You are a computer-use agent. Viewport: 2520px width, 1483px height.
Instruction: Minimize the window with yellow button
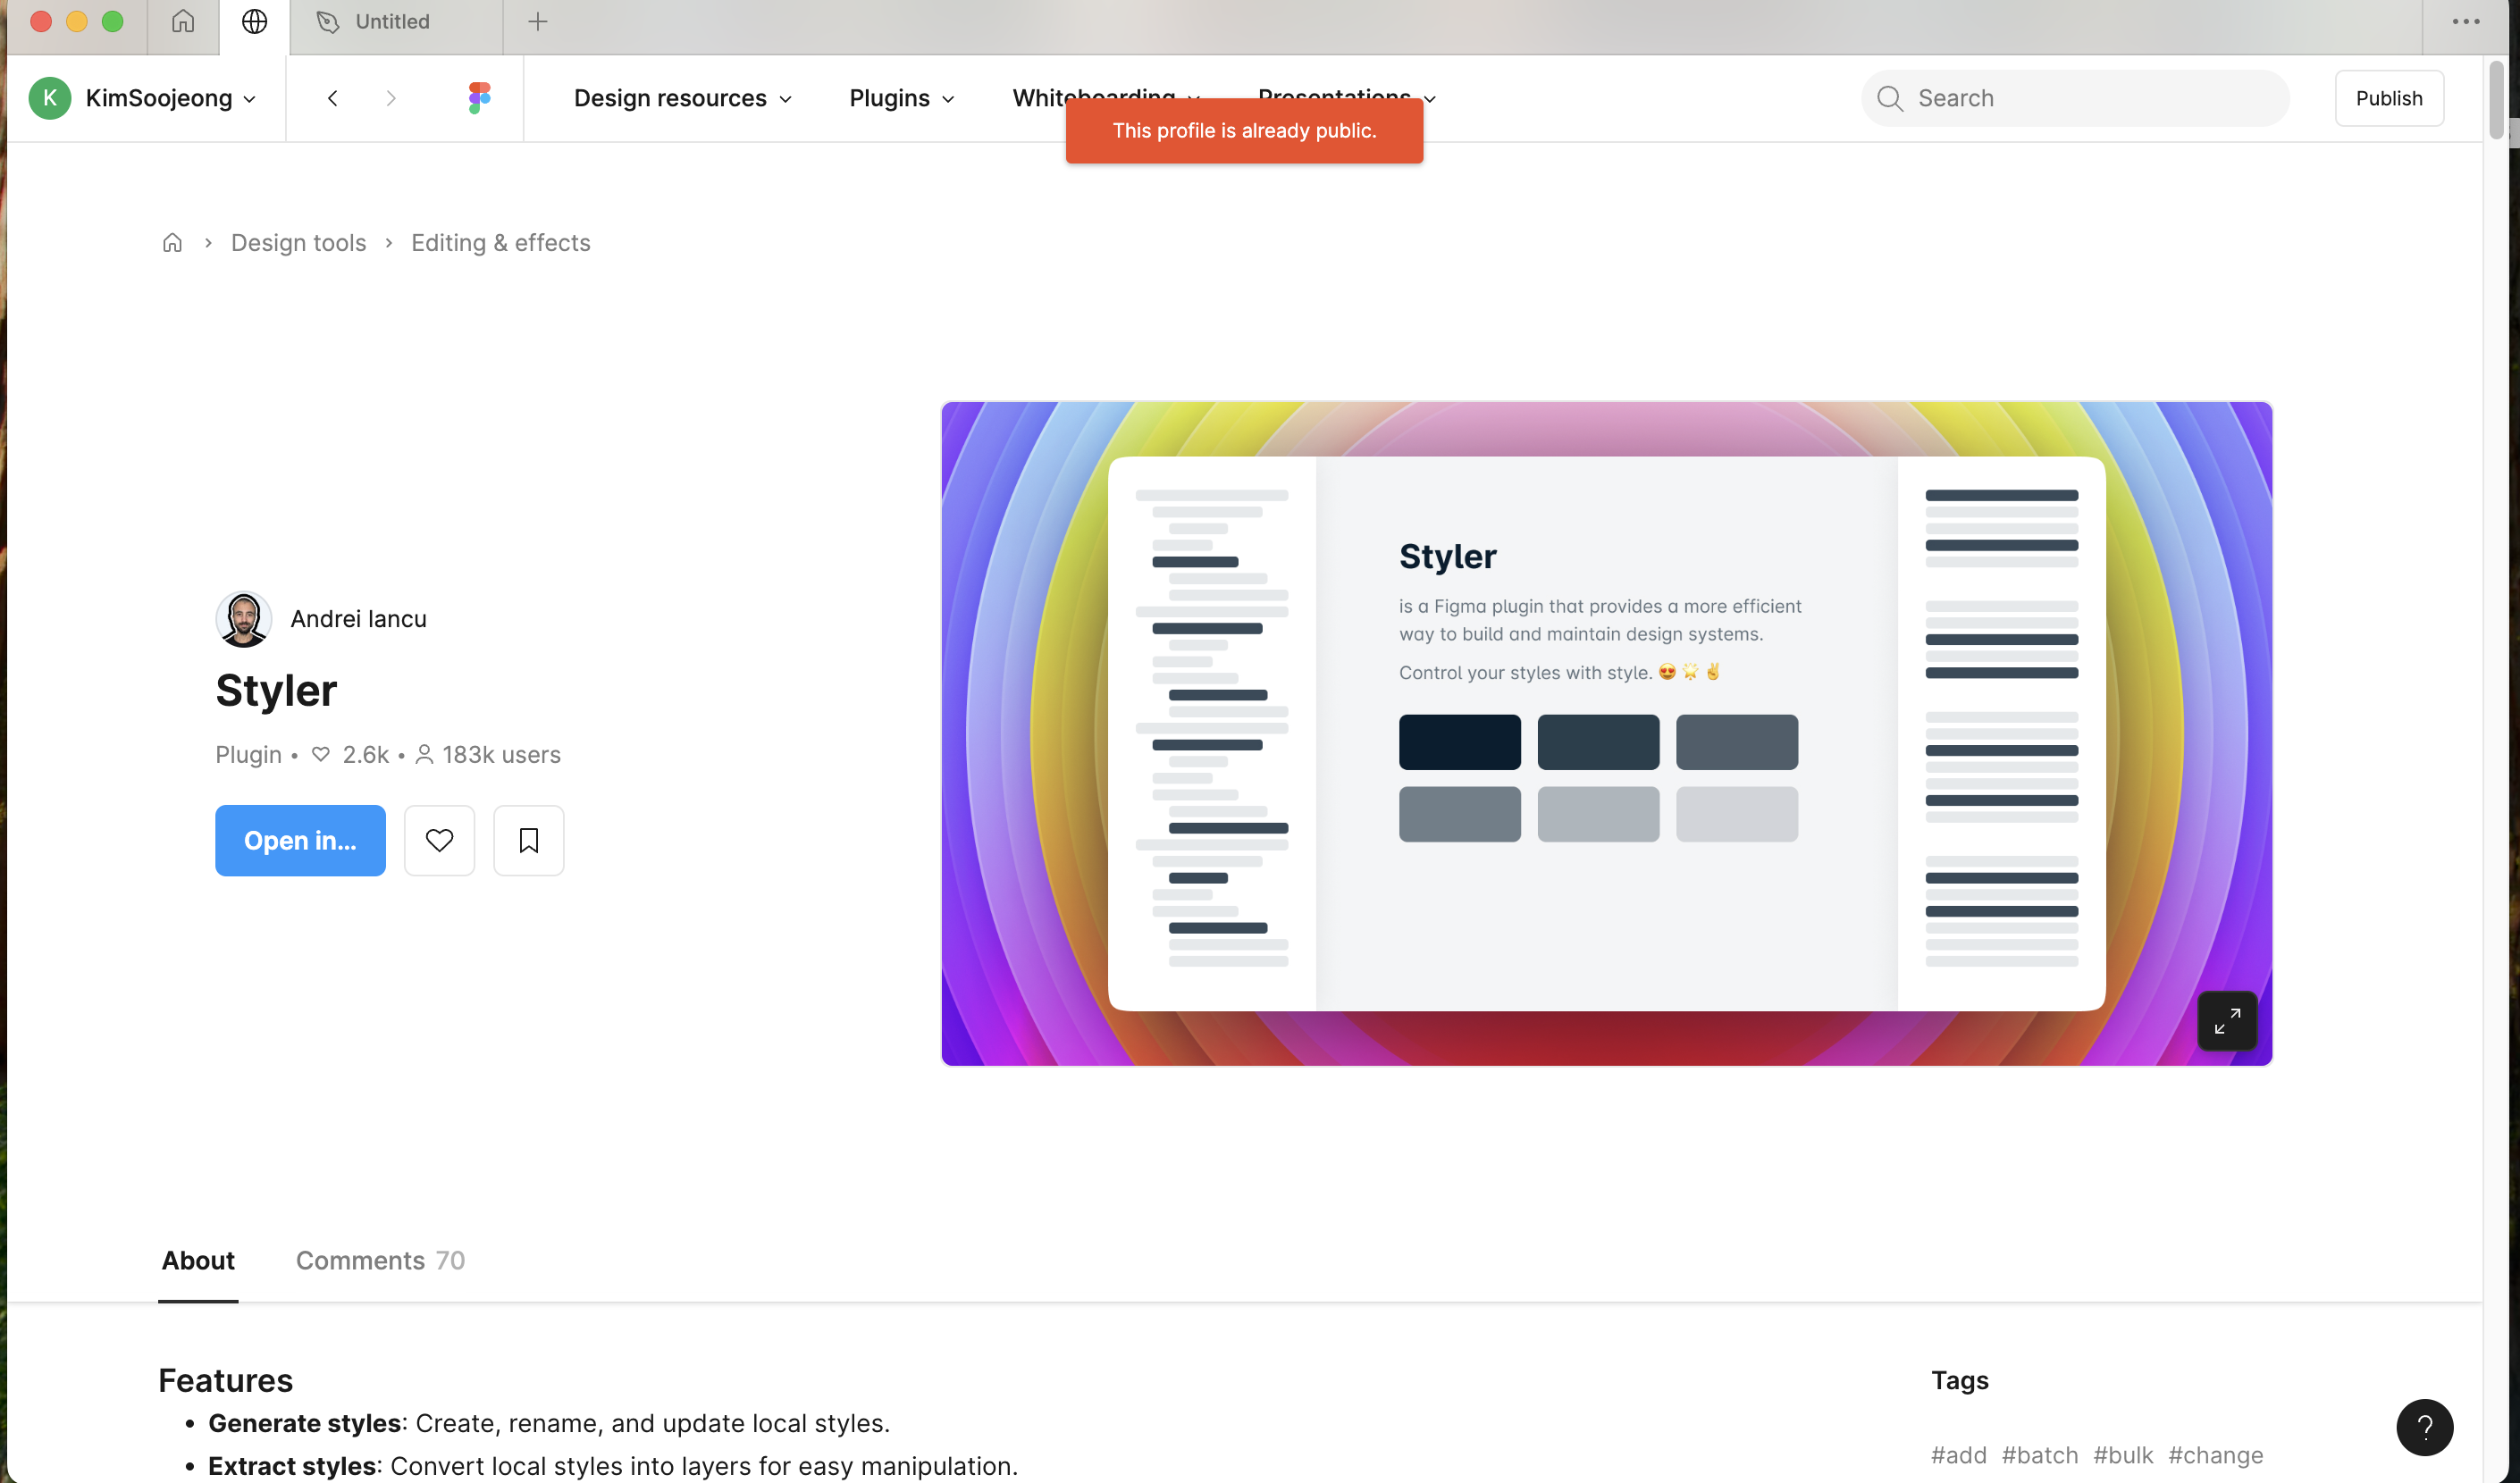[x=77, y=21]
